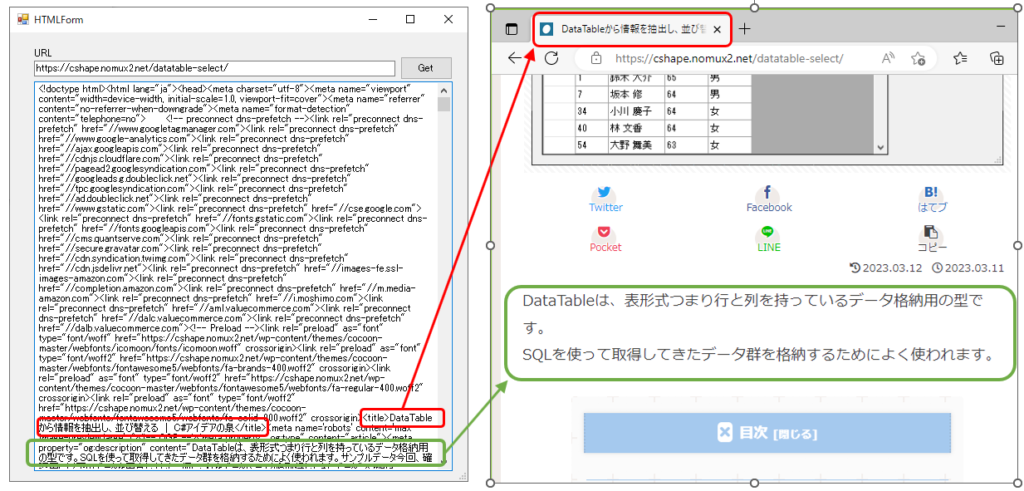Open a new browser tab with plus

745,29
